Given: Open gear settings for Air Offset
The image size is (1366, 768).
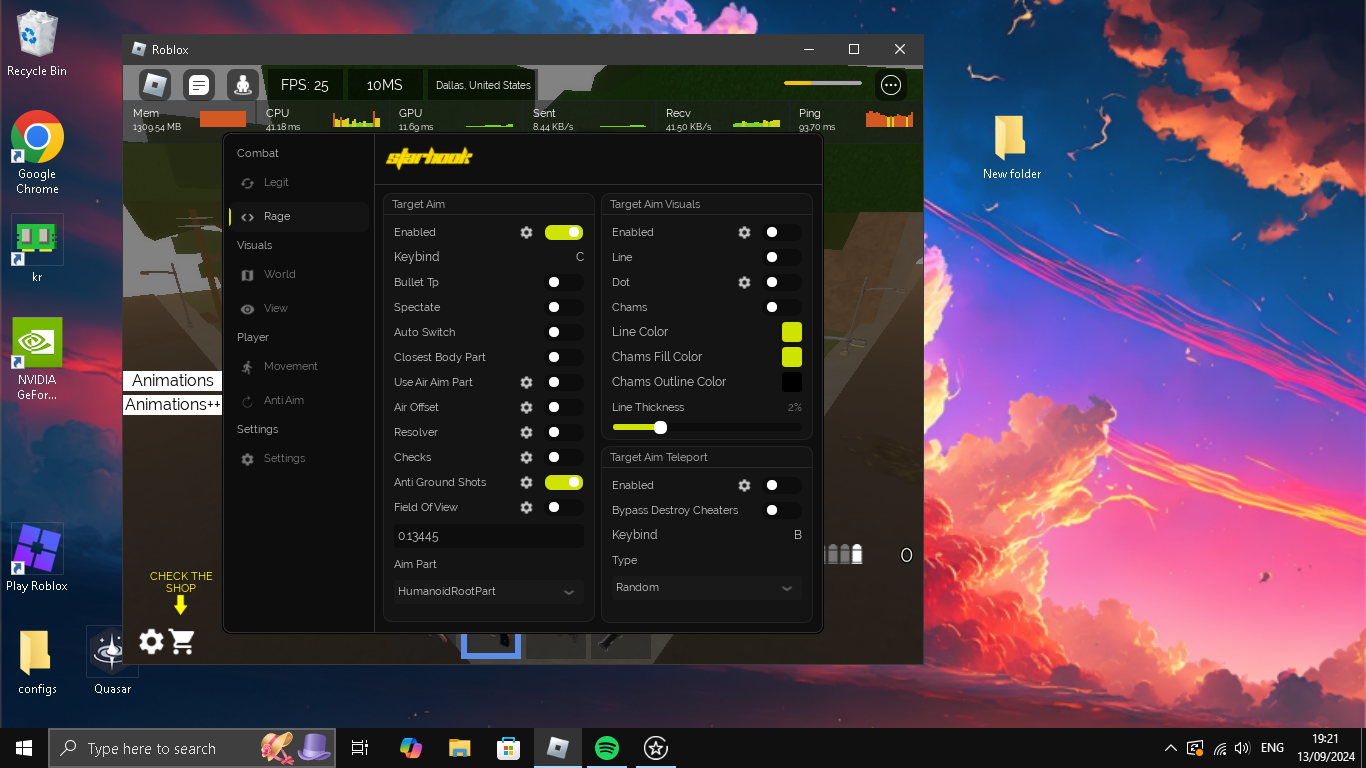Looking at the screenshot, I should [x=526, y=407].
